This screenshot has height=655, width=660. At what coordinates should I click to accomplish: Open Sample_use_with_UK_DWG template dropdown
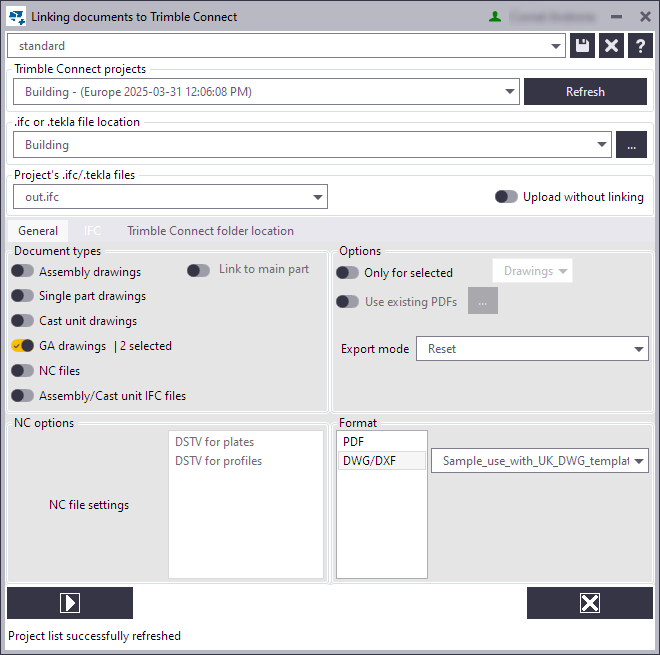click(540, 461)
